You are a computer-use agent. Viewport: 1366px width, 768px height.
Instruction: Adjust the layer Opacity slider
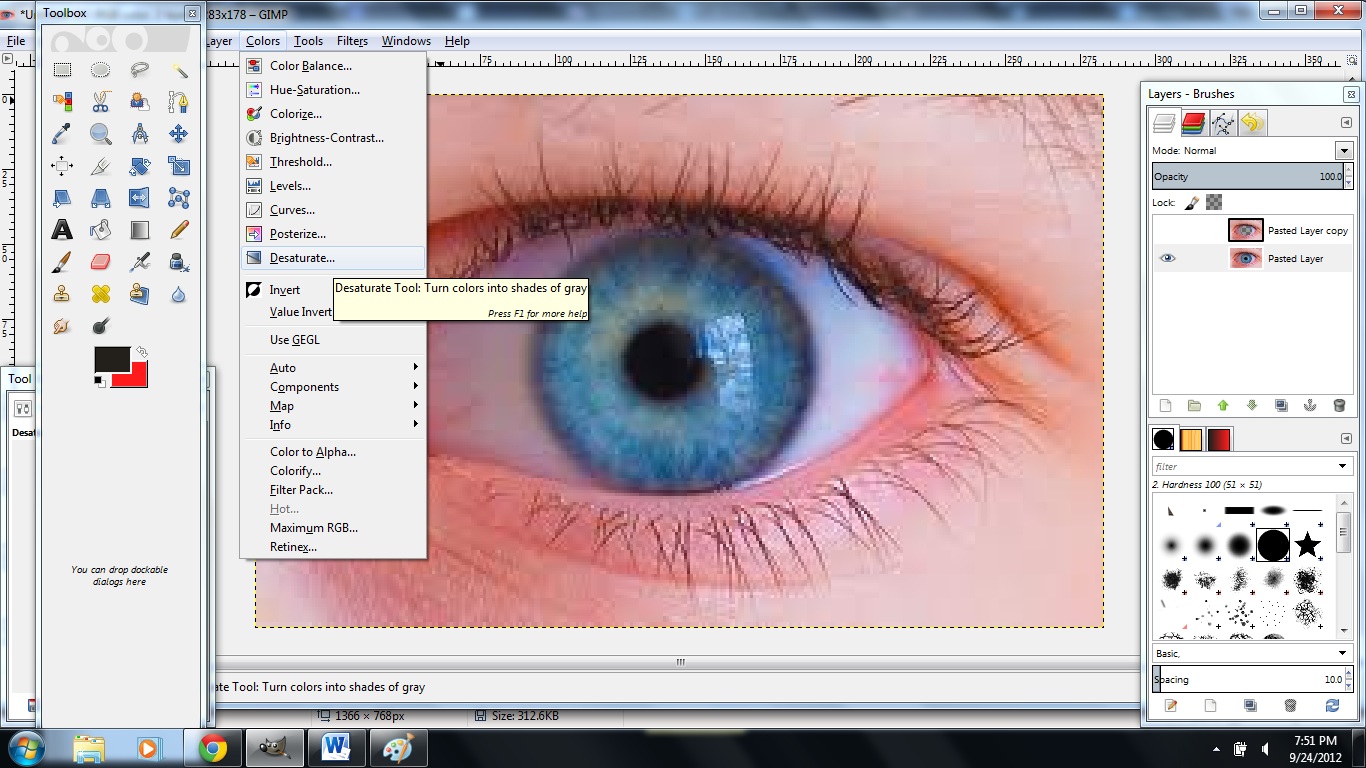tap(1248, 176)
